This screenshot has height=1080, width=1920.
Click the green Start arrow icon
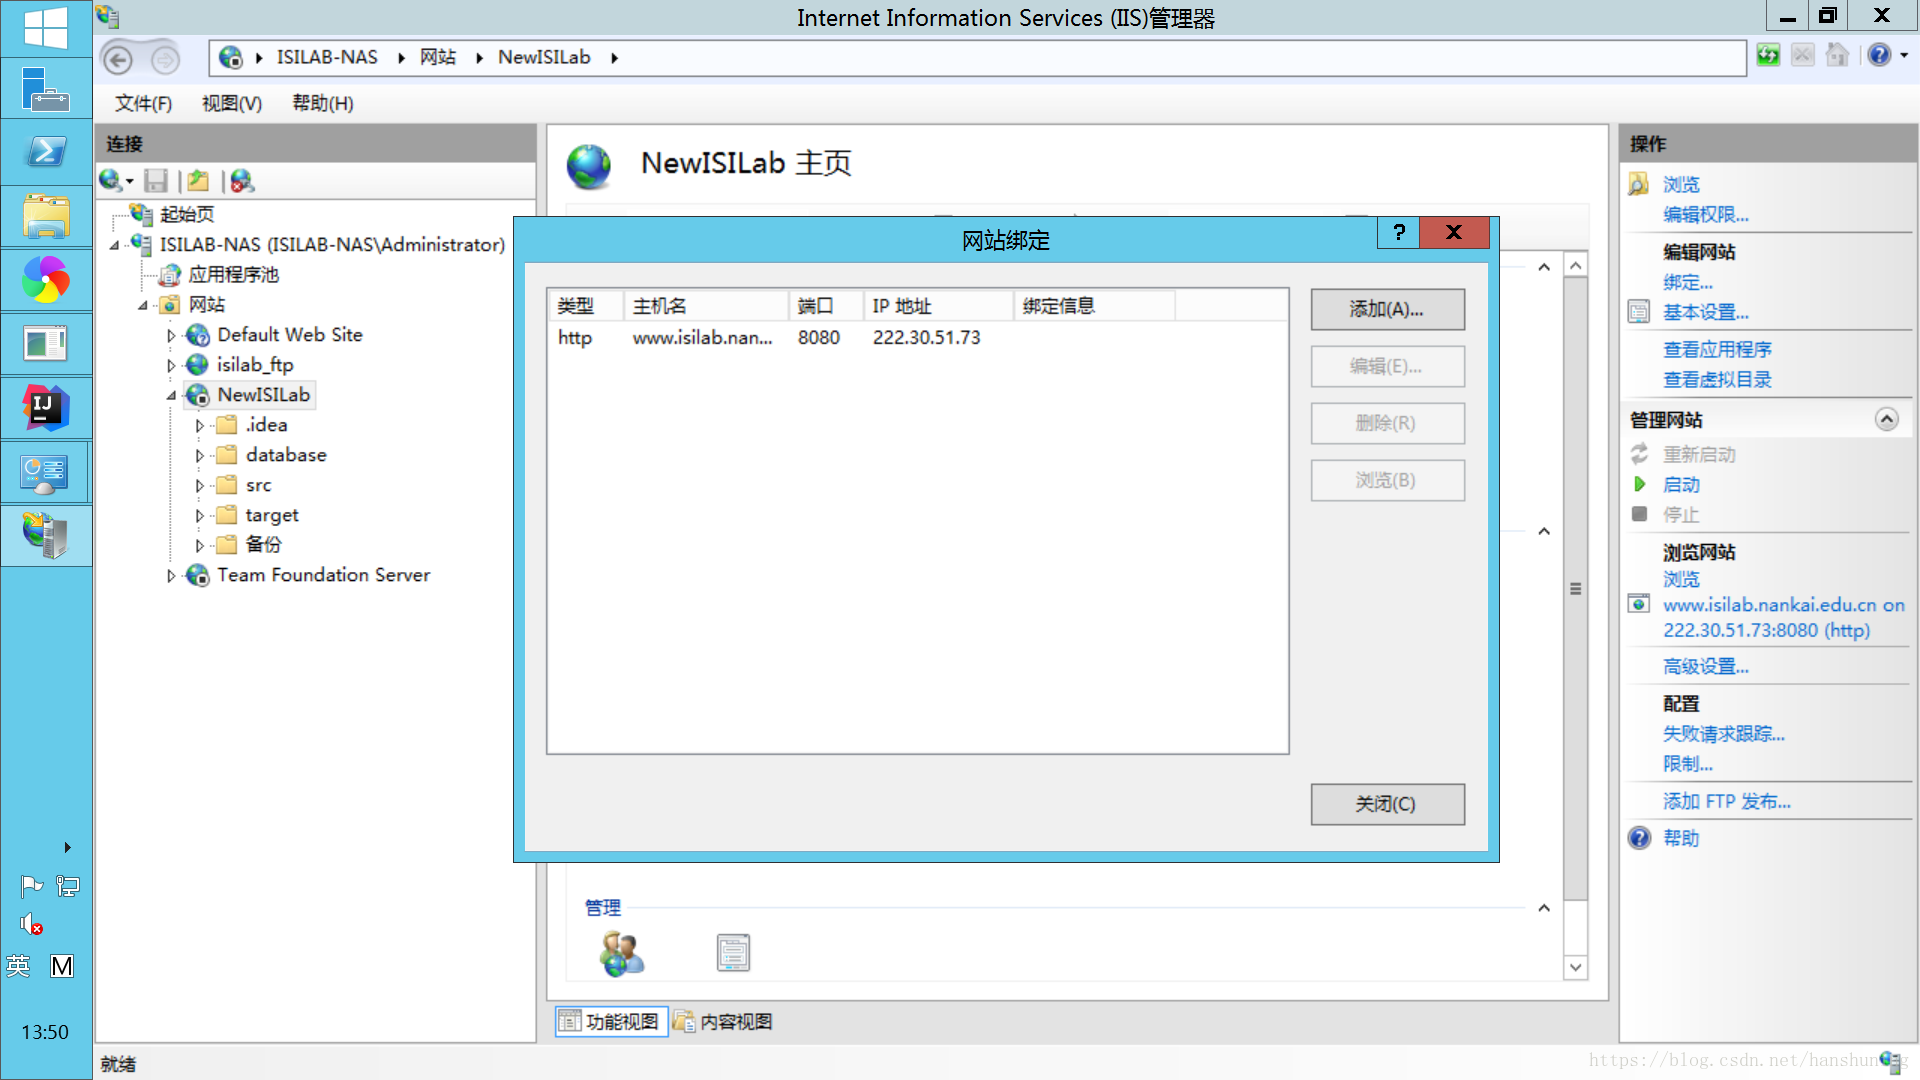click(1639, 484)
